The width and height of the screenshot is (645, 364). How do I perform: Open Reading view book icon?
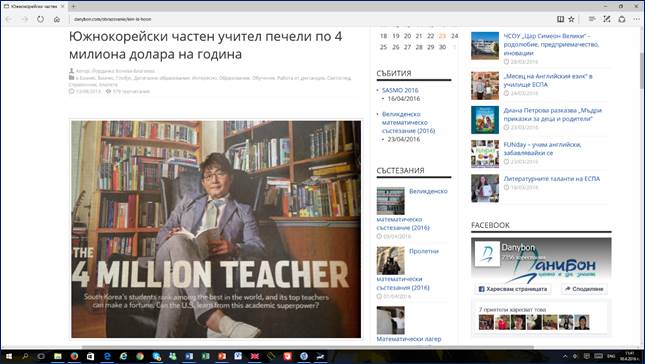pos(560,19)
